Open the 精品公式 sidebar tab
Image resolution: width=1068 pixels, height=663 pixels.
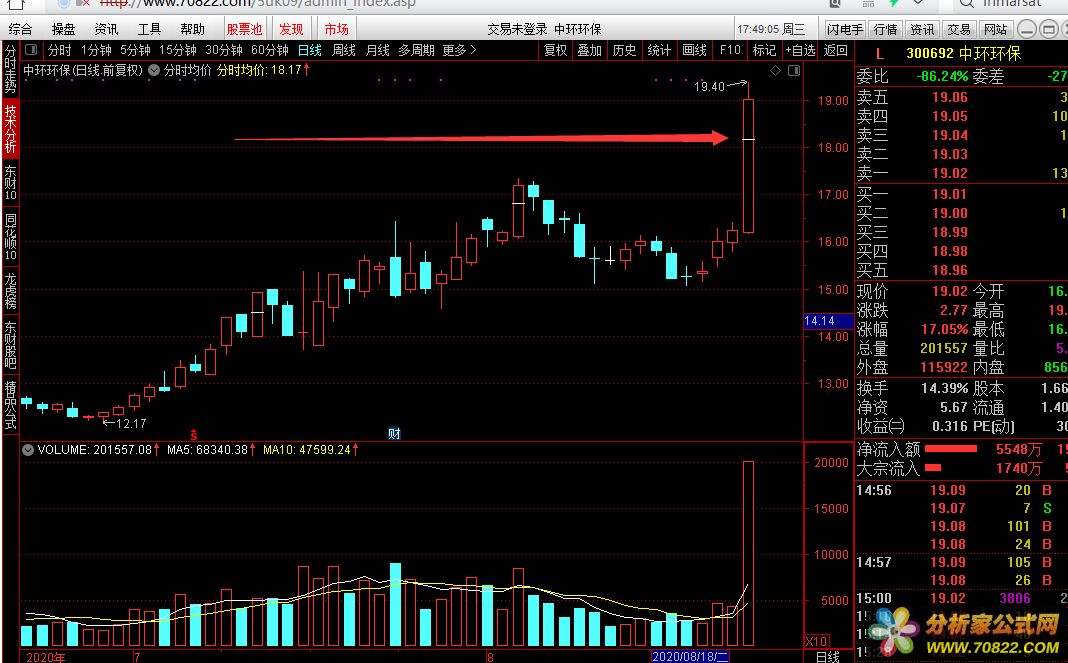[x=10, y=405]
